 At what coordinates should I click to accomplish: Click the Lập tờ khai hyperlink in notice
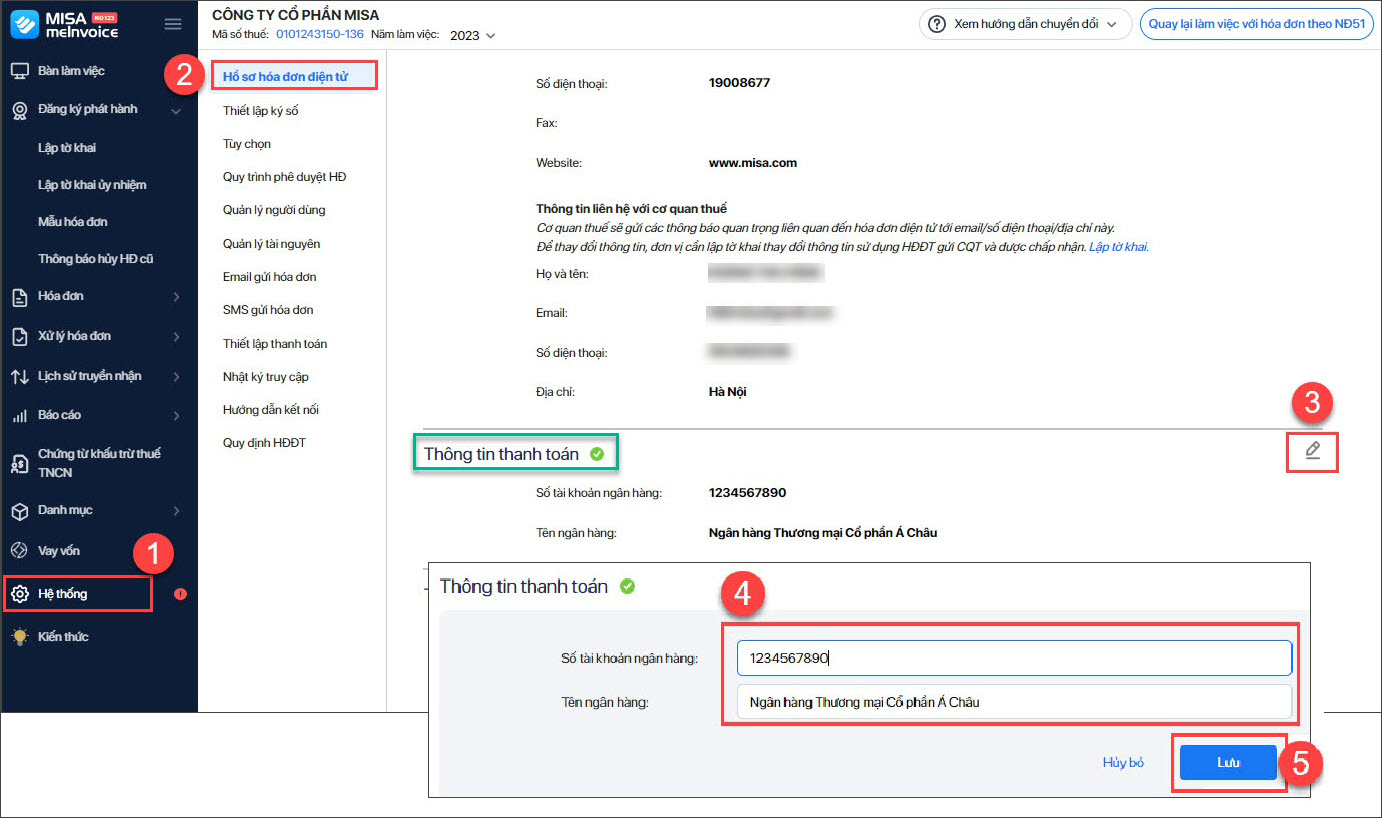tap(1118, 247)
